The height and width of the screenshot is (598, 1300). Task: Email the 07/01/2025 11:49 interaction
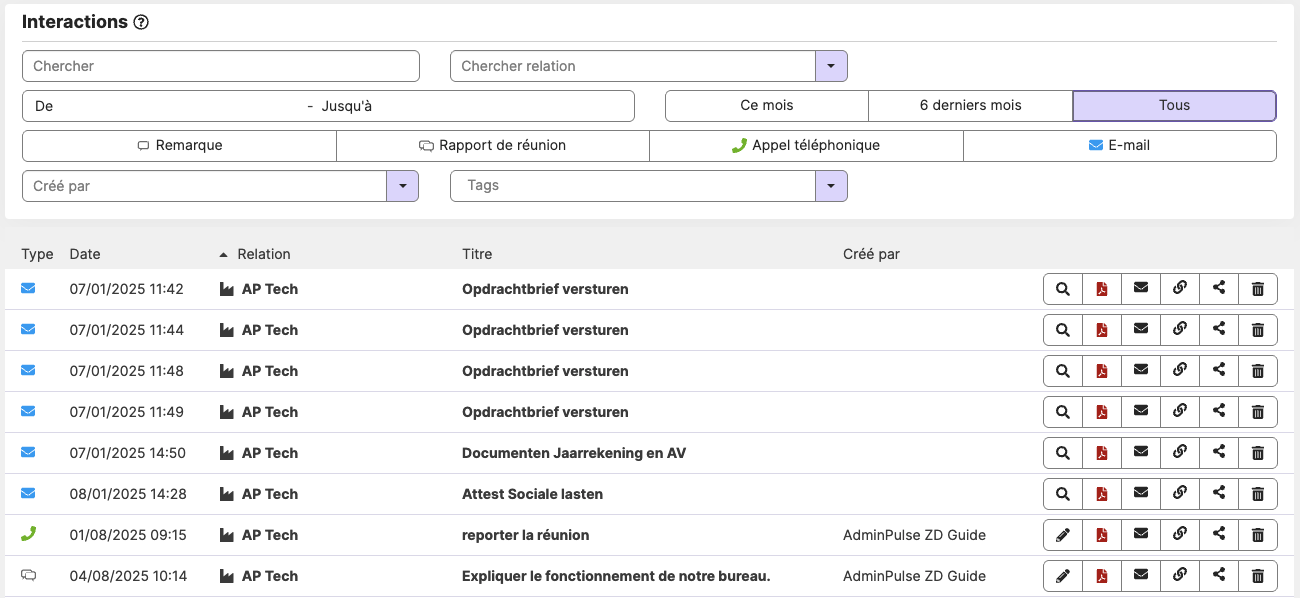(1141, 412)
